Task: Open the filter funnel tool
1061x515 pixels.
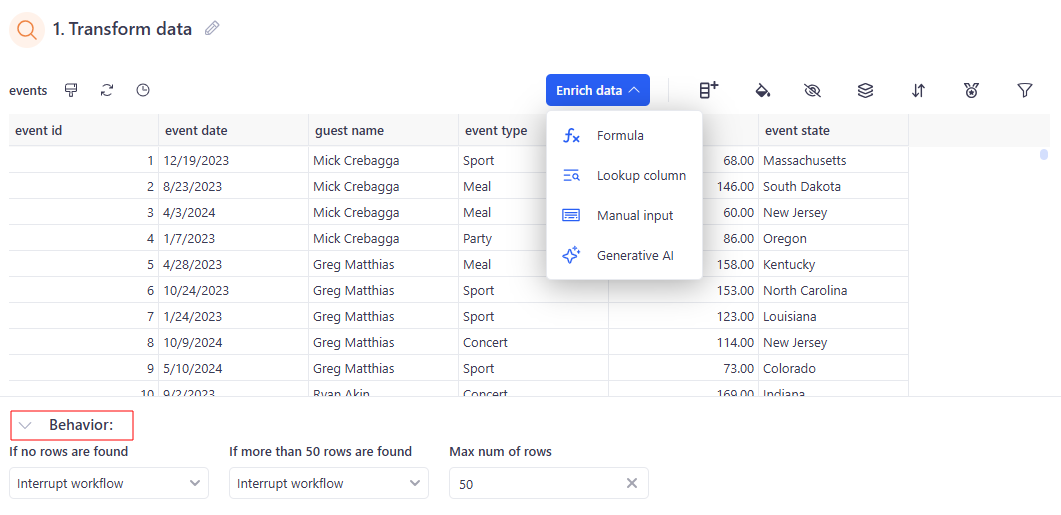Action: click(x=1025, y=90)
